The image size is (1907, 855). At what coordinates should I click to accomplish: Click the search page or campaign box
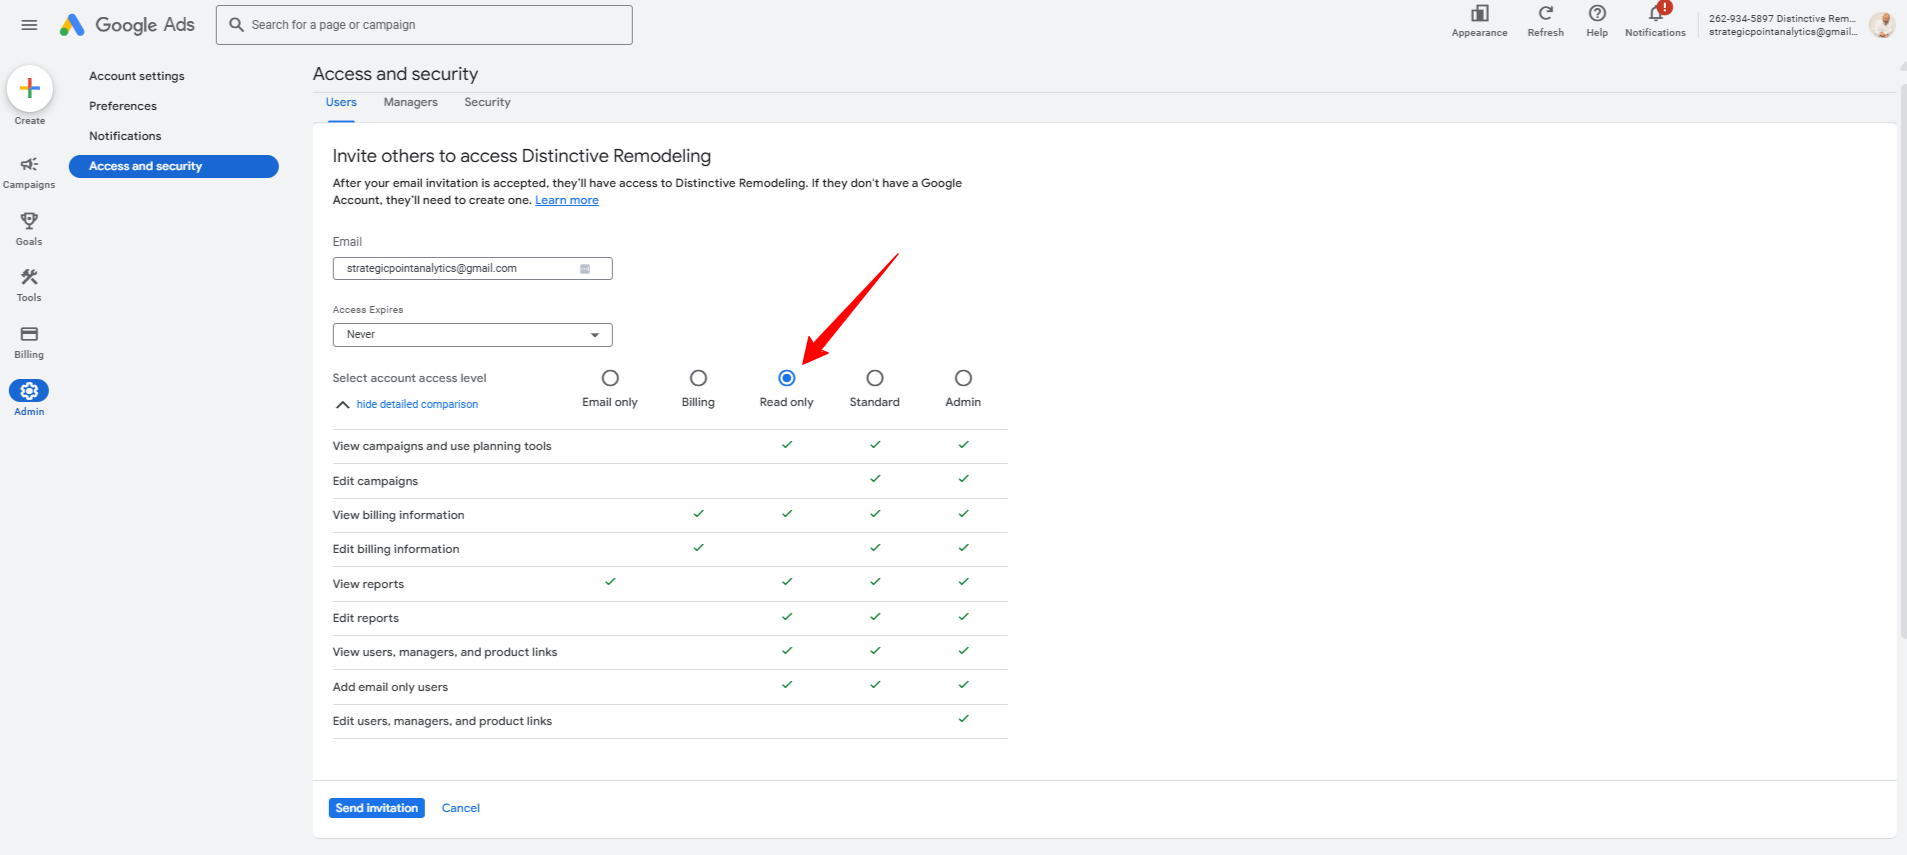[424, 25]
